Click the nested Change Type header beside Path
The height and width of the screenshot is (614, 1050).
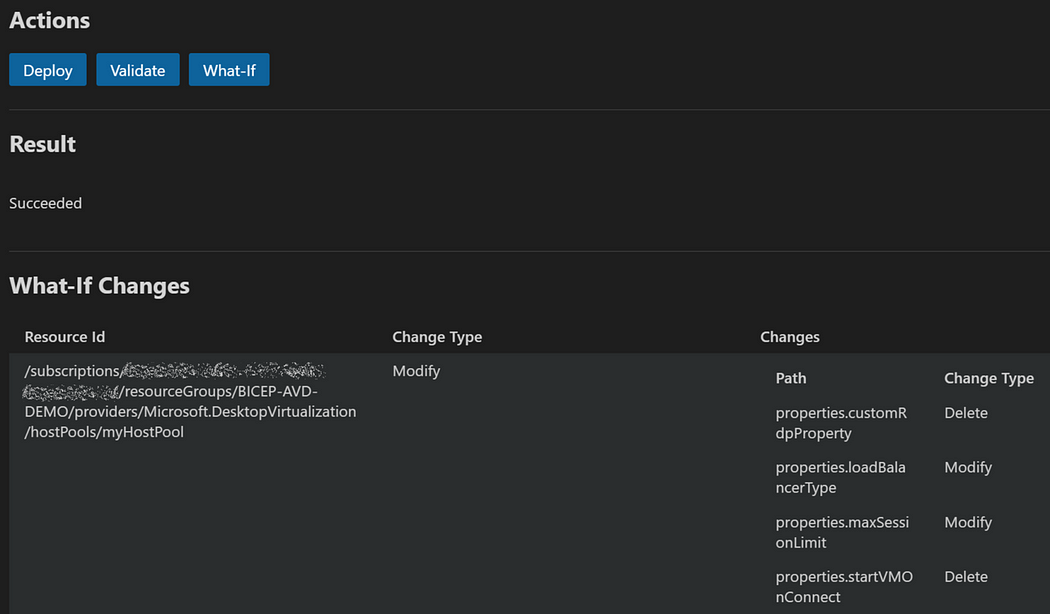point(988,378)
